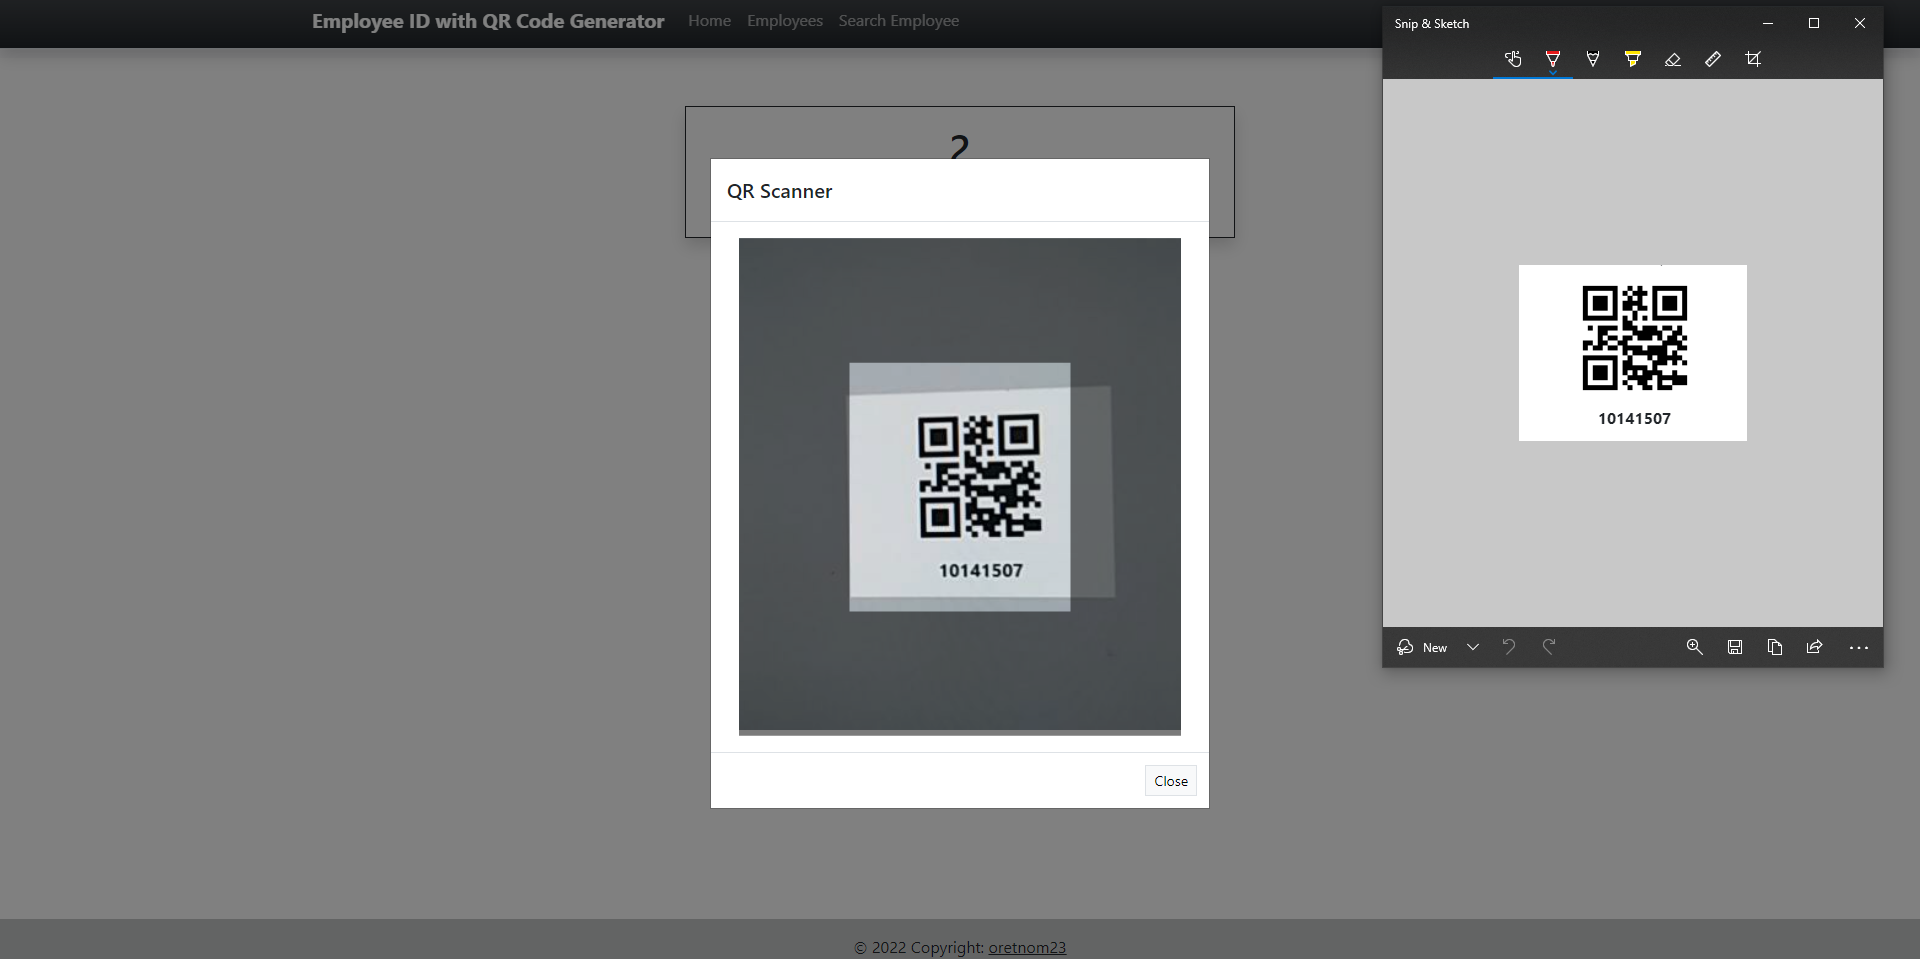Go to Search Employee page
Screen dimensions: 1920x959
(x=898, y=21)
